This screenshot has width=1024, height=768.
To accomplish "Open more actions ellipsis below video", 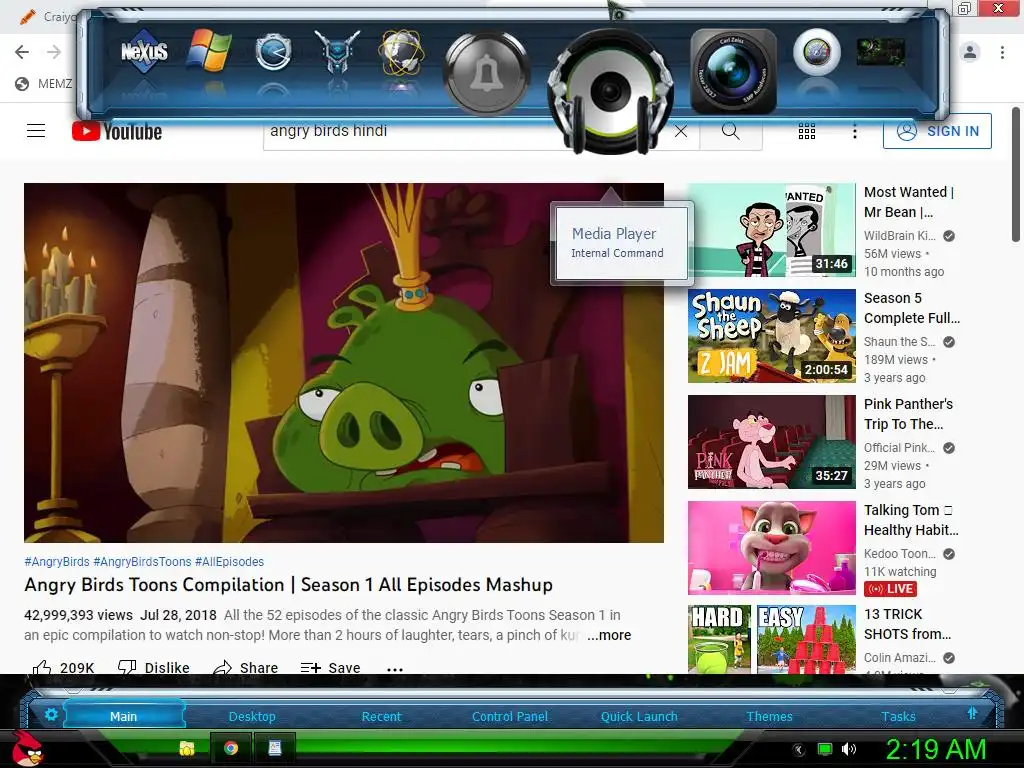I will 394,668.
